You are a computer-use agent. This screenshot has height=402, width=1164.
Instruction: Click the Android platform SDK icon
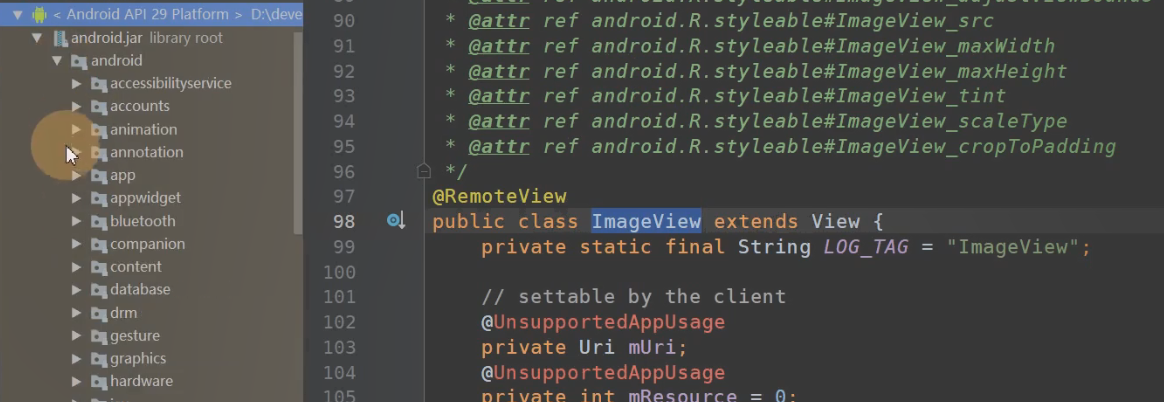tap(39, 14)
